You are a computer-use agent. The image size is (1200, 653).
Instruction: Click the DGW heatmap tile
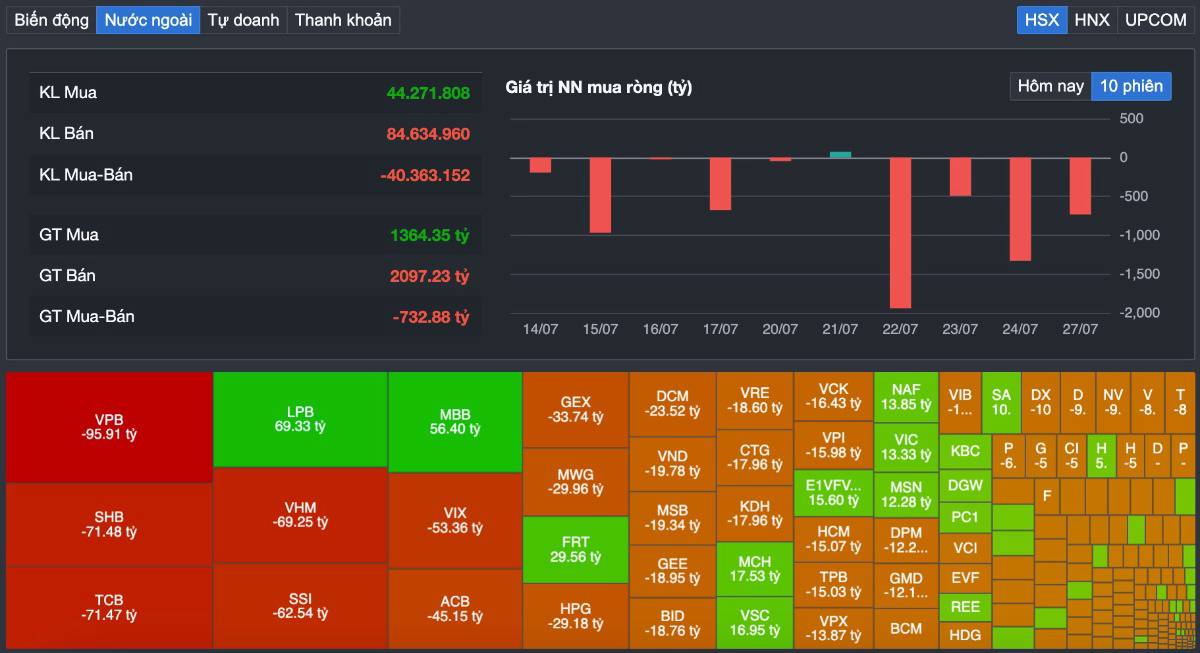(965, 486)
